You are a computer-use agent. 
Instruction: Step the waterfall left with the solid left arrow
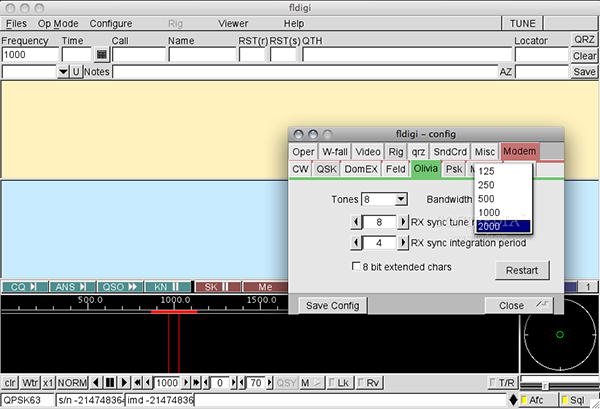click(x=96, y=382)
